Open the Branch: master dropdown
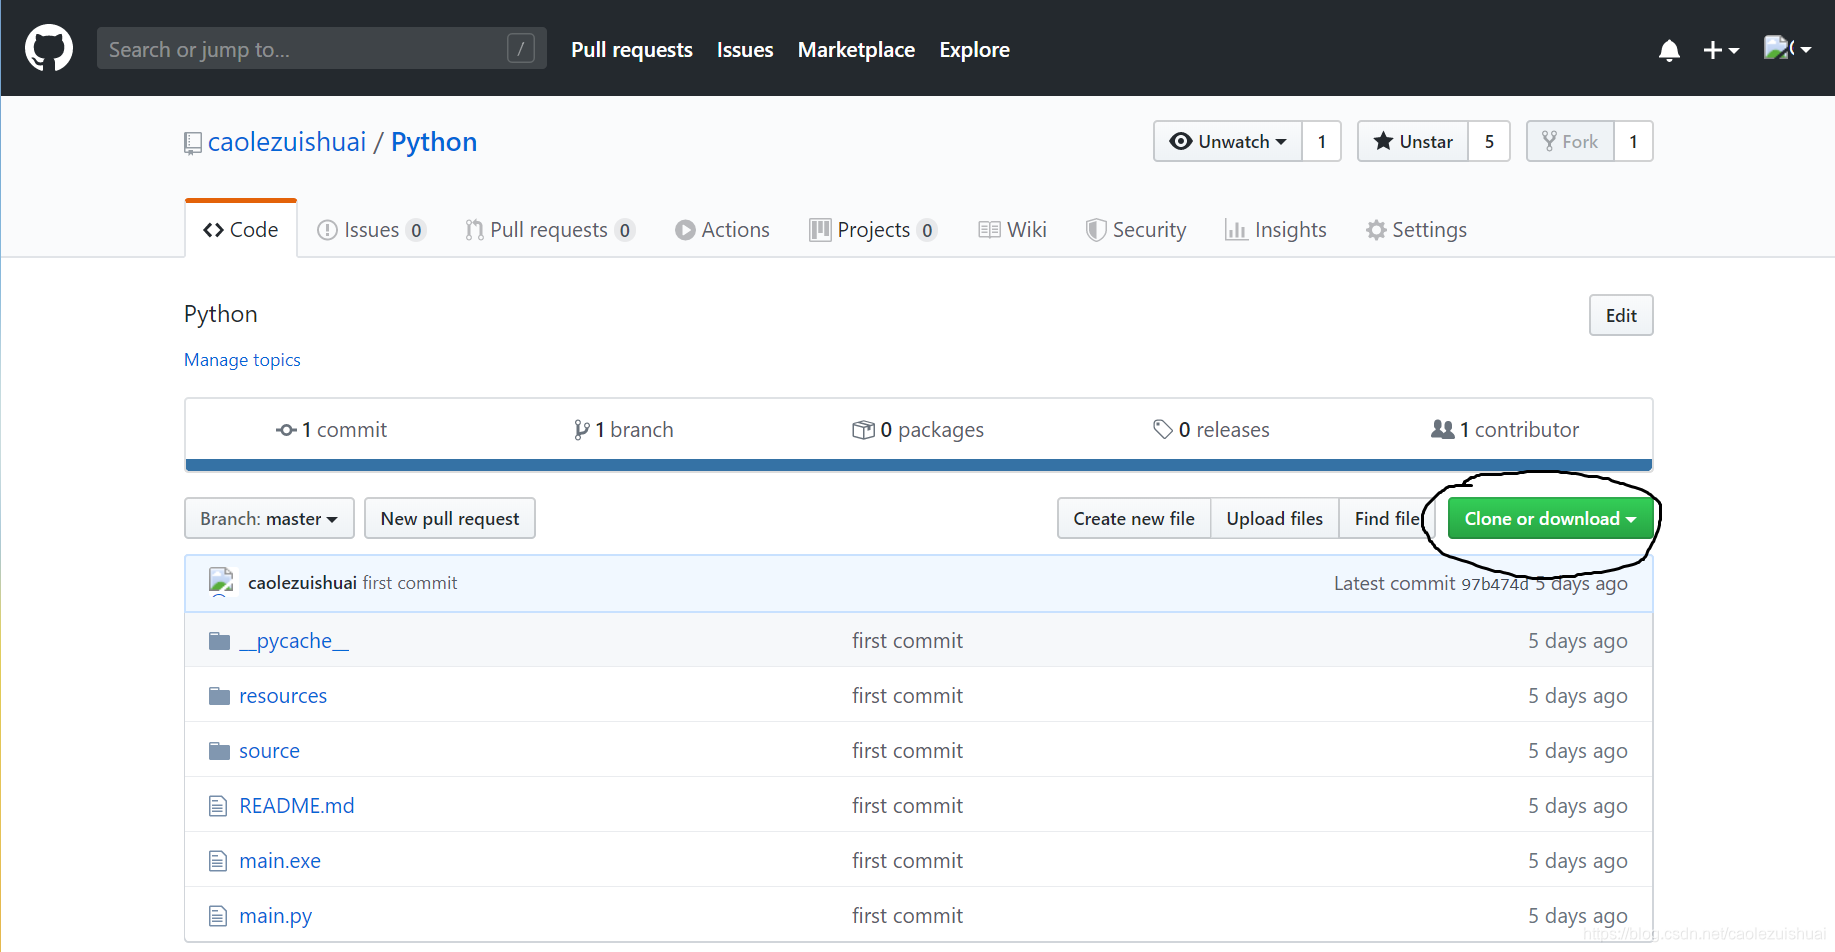The image size is (1835, 952). pyautogui.click(x=269, y=518)
